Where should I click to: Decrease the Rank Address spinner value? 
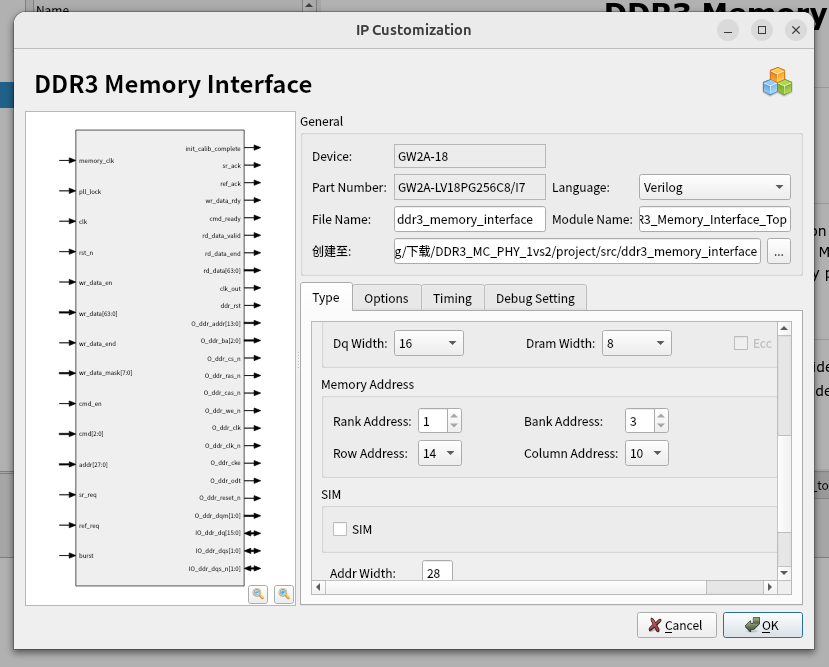click(x=454, y=427)
